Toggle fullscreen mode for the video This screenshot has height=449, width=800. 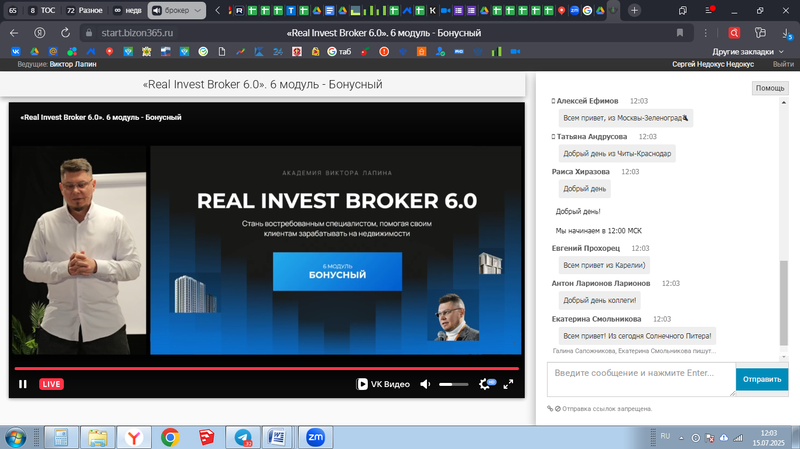click(509, 384)
